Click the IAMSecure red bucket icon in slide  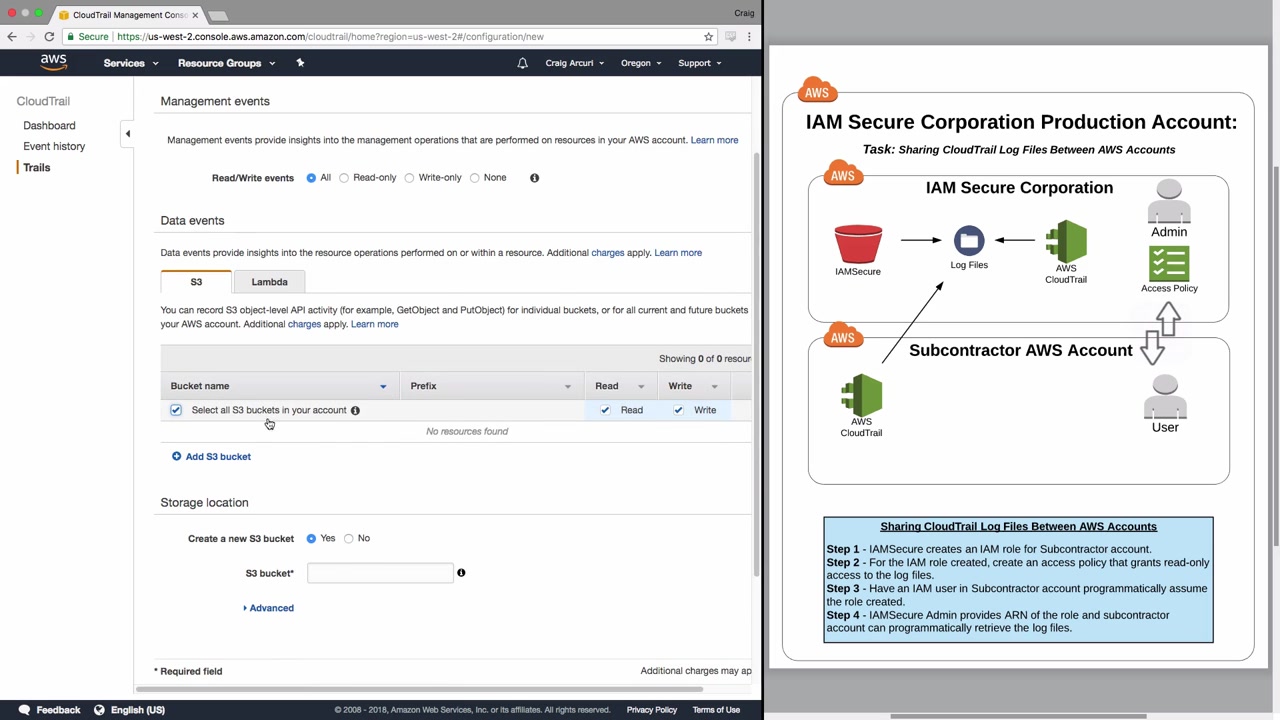(858, 244)
